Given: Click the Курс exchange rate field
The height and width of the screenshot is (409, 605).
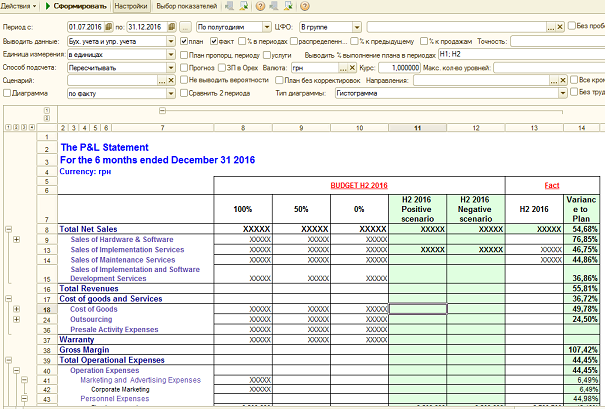Looking at the screenshot, I should coord(401,66).
